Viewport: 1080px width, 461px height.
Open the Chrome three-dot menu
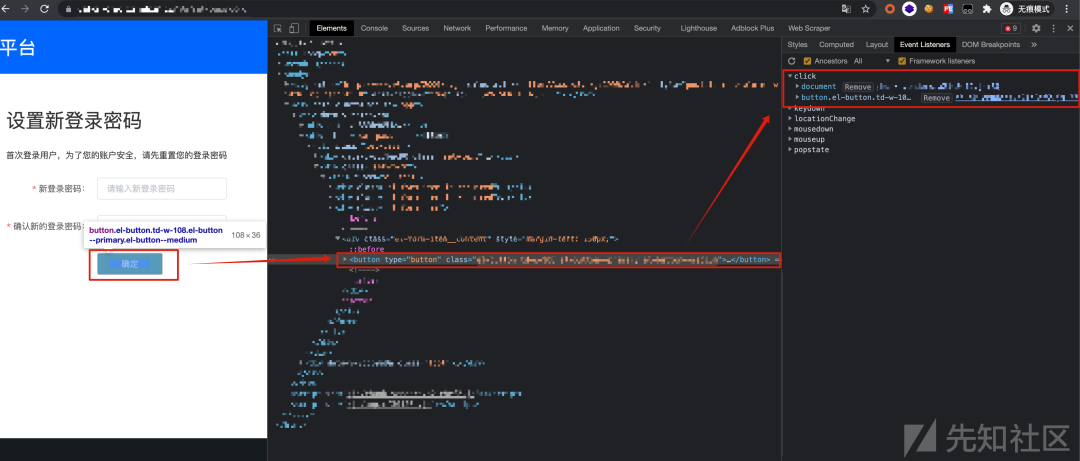click(x=1069, y=9)
